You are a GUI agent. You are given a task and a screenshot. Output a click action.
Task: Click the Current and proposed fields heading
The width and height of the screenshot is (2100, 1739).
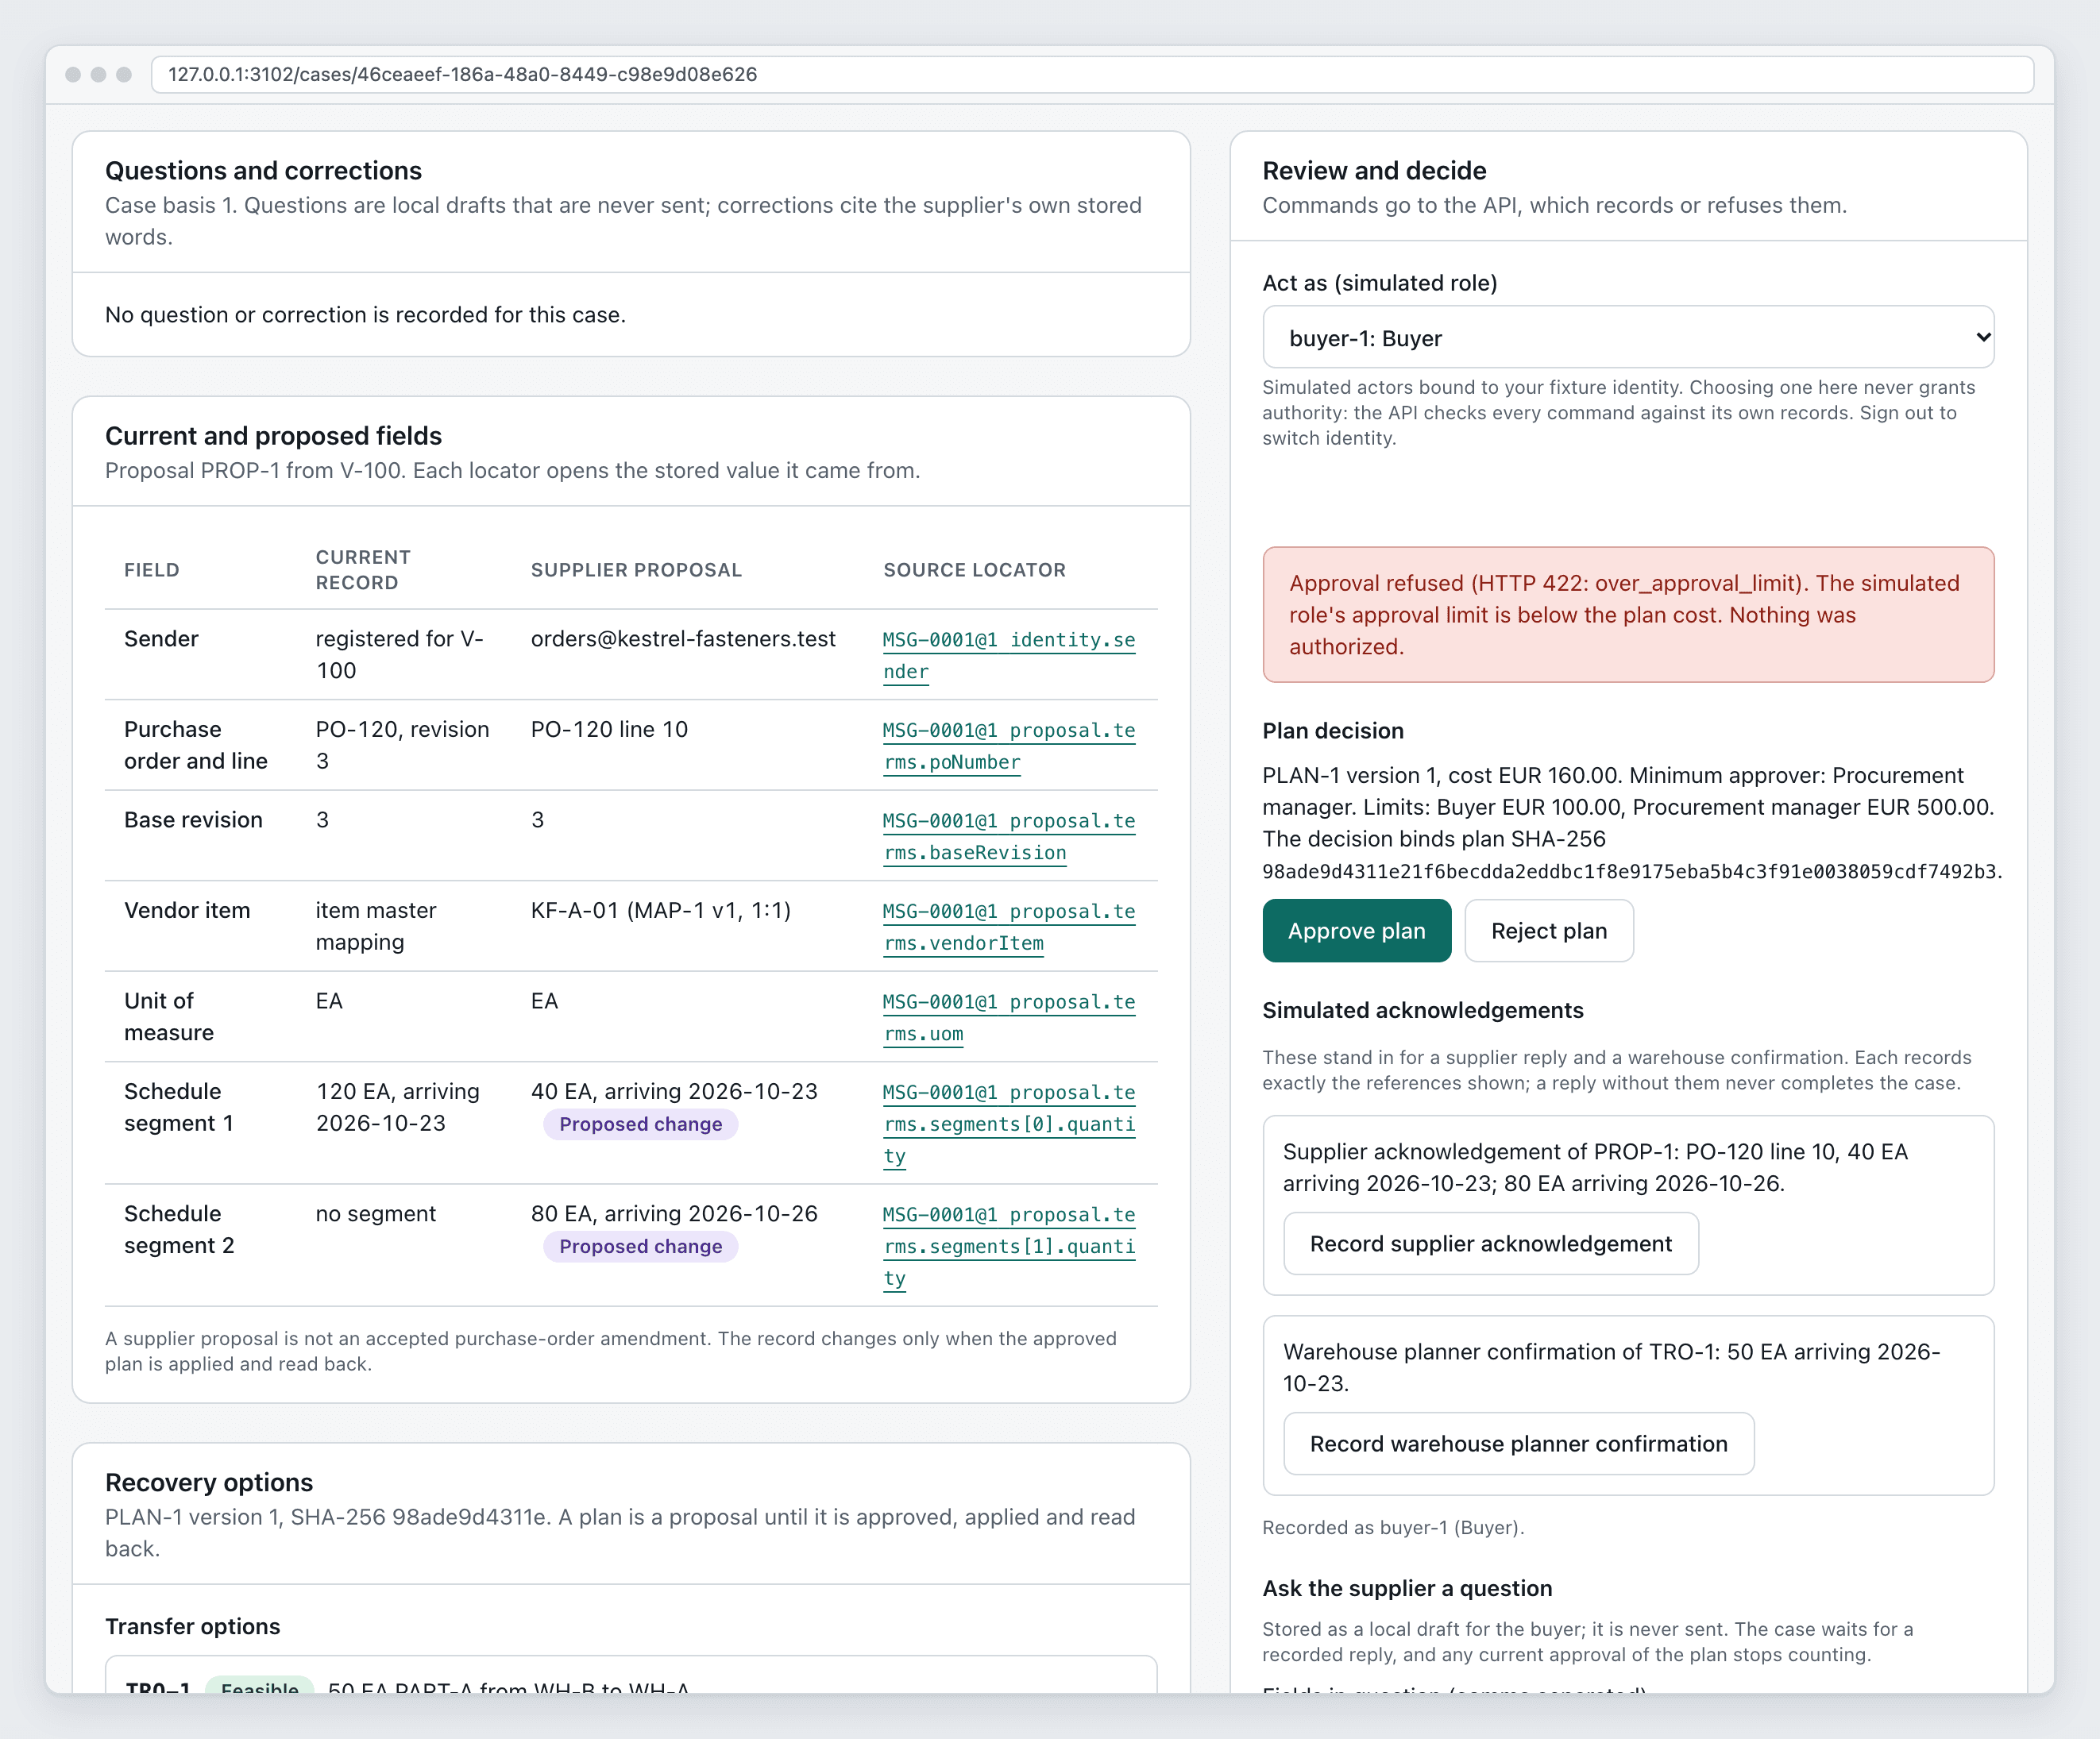(x=273, y=435)
